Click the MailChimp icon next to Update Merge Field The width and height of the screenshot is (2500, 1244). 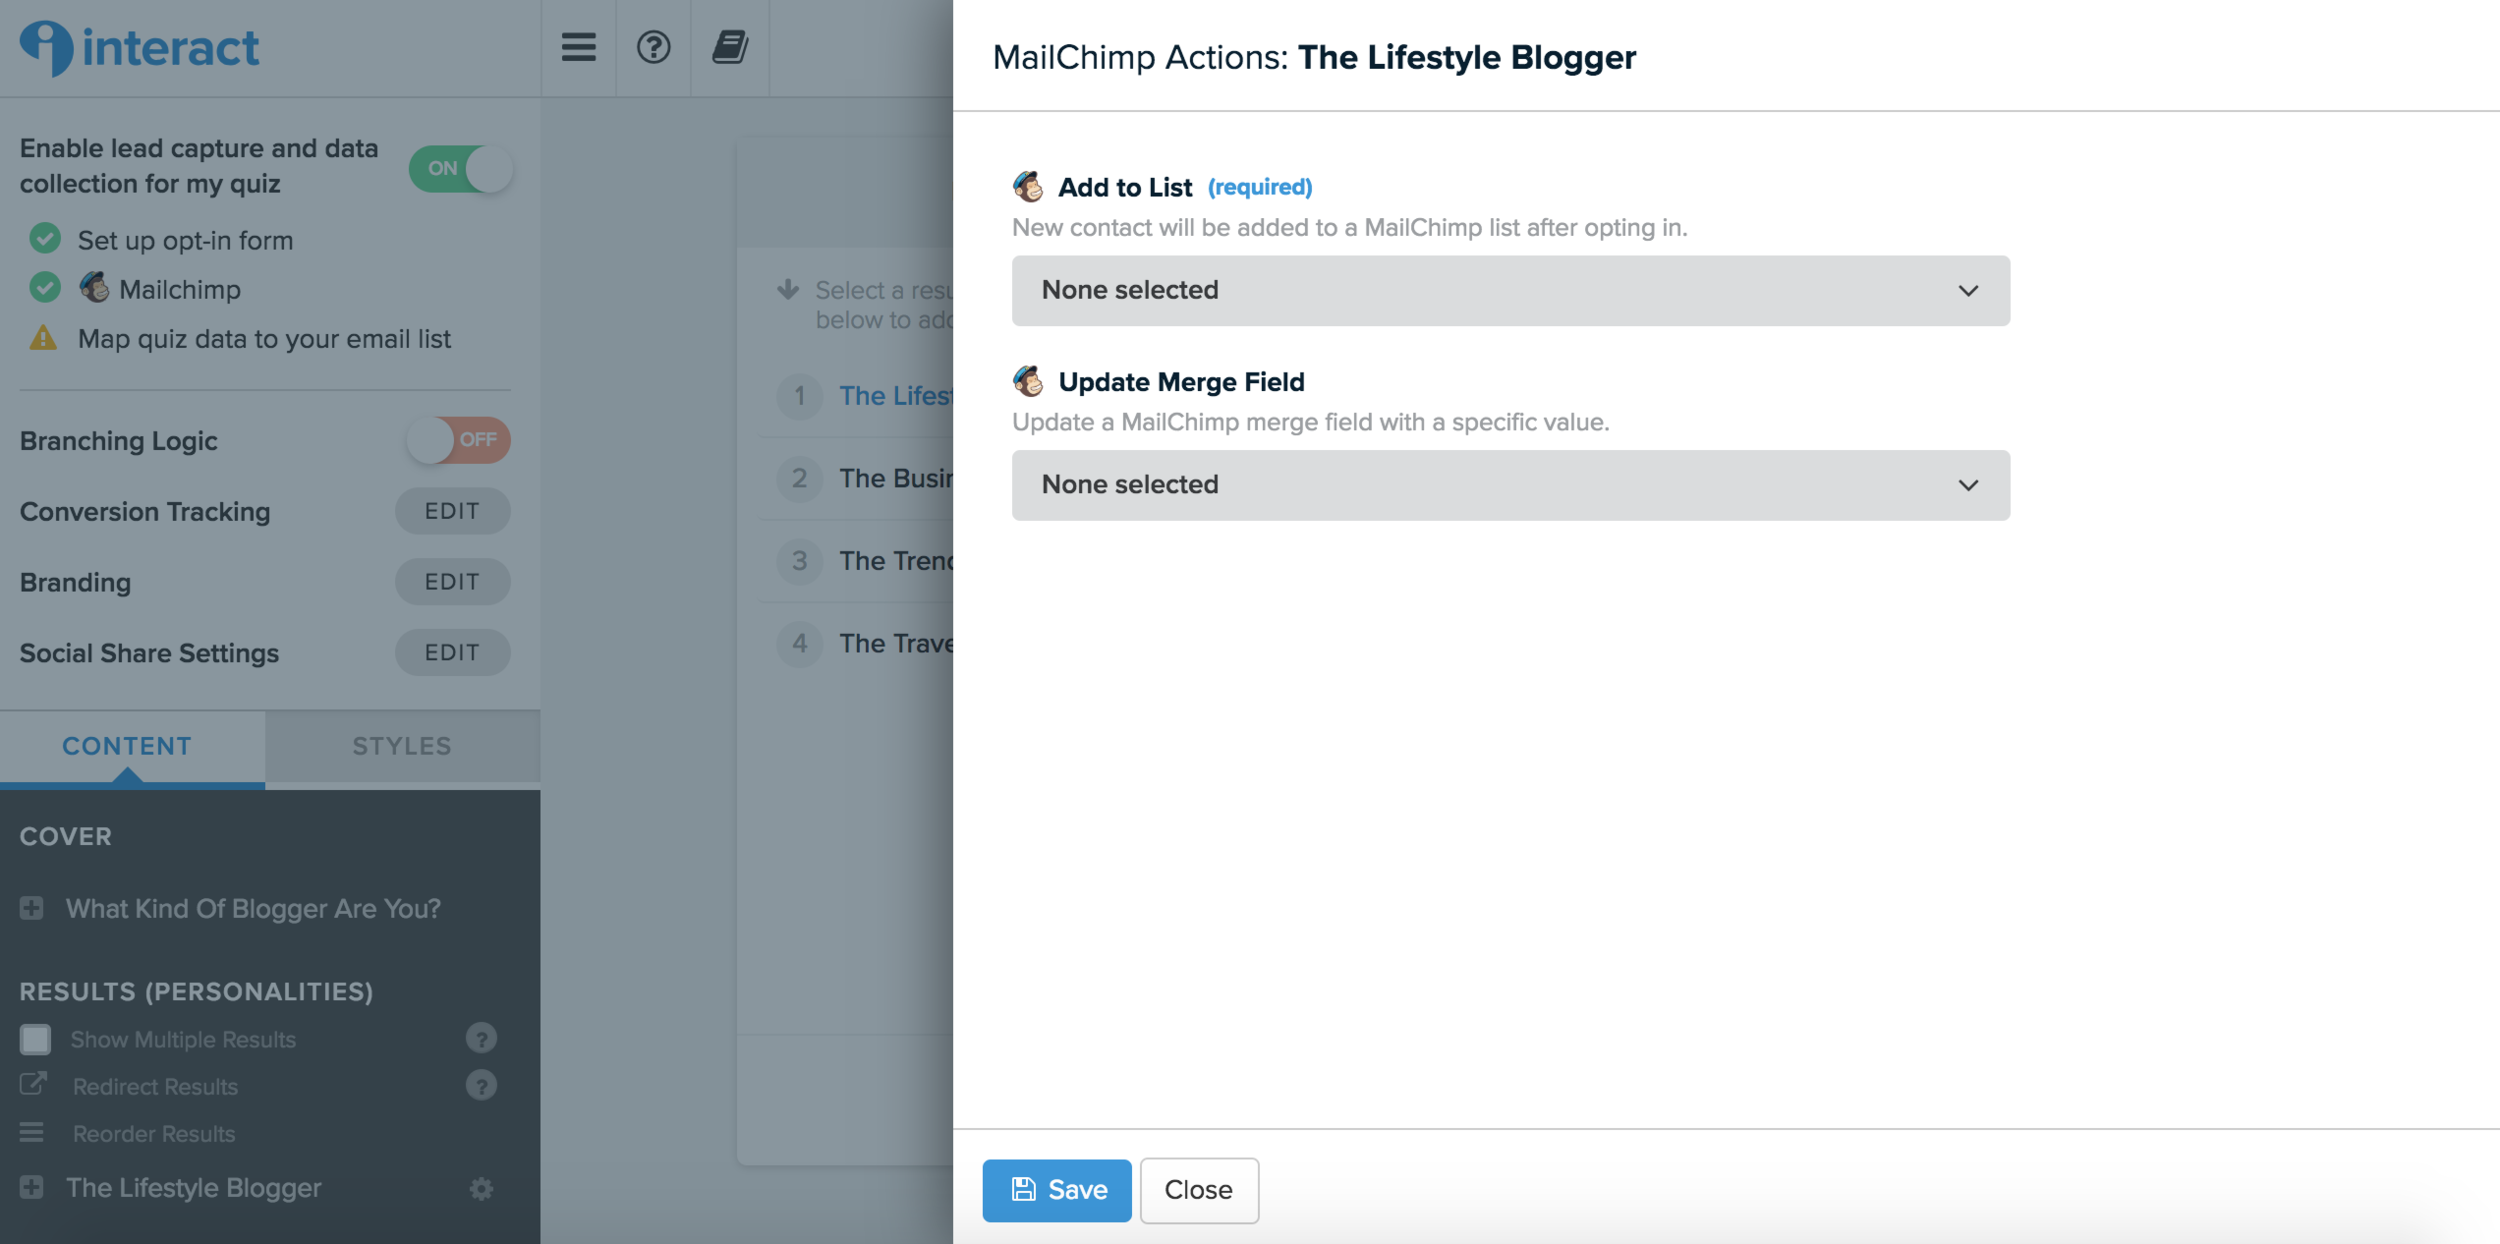pos(1028,381)
